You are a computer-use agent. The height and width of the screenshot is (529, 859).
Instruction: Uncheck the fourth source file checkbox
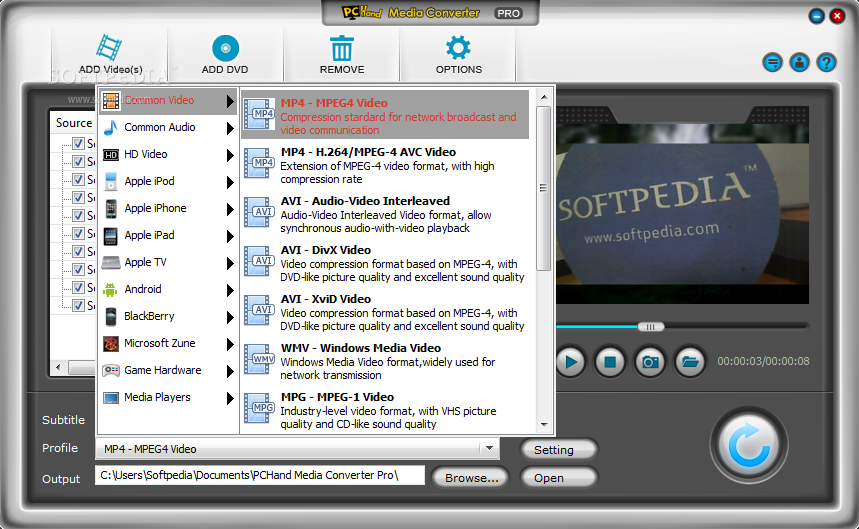pyautogui.click(x=78, y=197)
